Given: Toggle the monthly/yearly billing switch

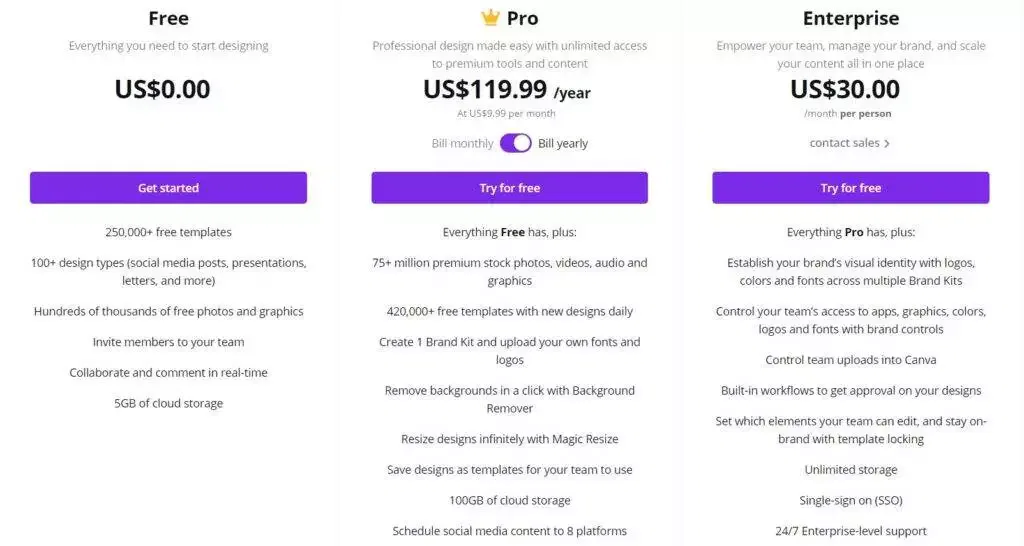Looking at the screenshot, I should tap(516, 143).
